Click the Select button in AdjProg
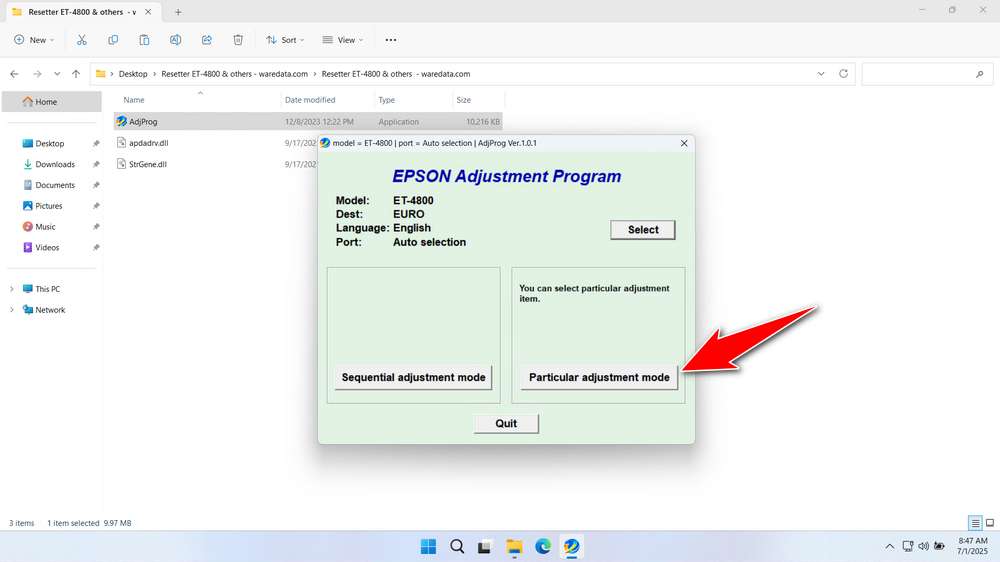1000x562 pixels. pyautogui.click(x=643, y=230)
